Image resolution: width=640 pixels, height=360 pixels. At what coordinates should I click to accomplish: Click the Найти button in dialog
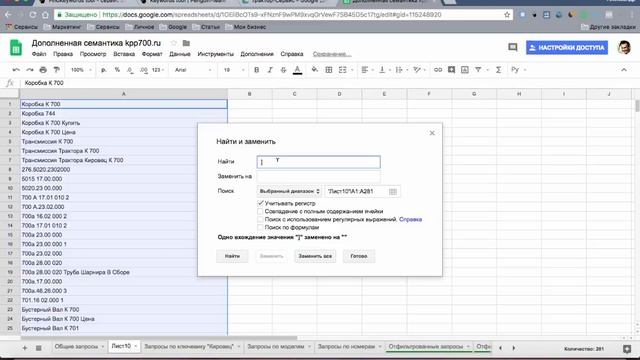point(232,256)
